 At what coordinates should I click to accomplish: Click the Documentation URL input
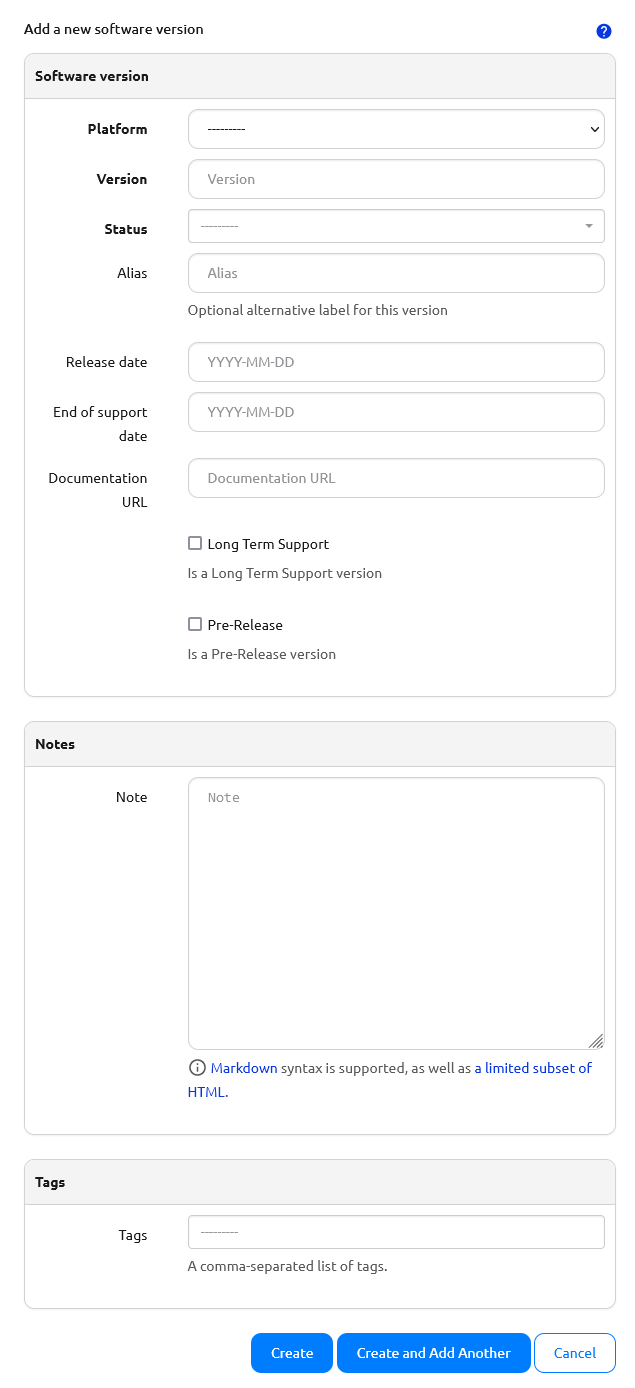[395, 478]
